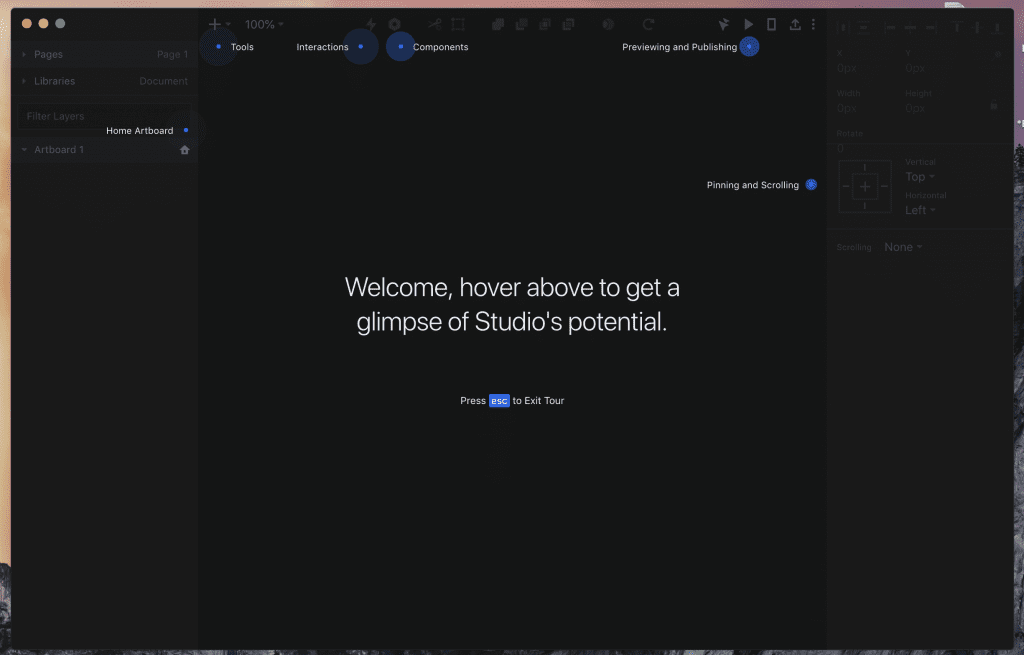Open the Scrolling dropdown currently set to None
Viewport: 1024px width, 655px height.
903,246
